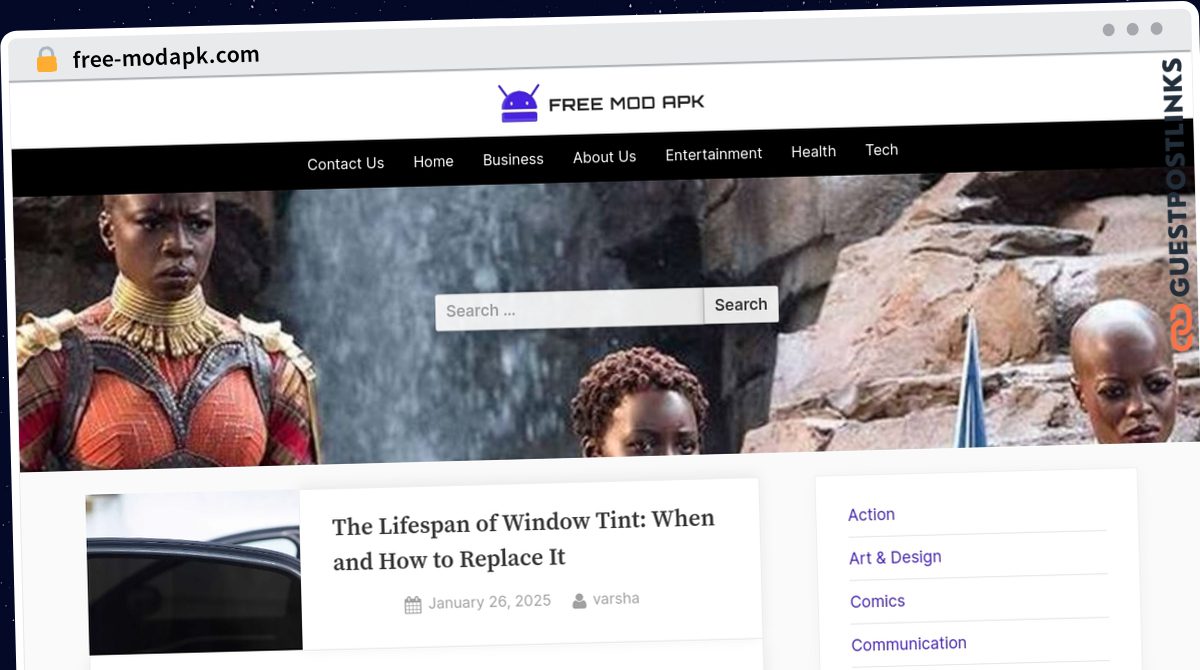Viewport: 1200px width, 670px height.
Task: Open the Comics category link
Action: 877,601
